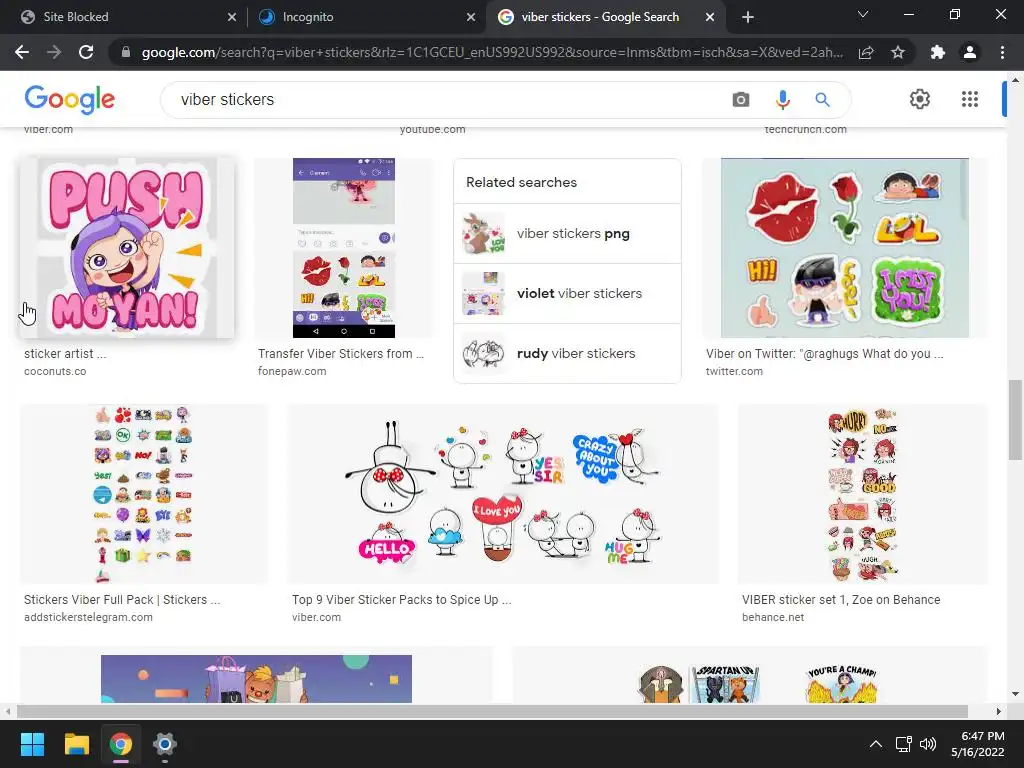The height and width of the screenshot is (768, 1024).
Task: Open Settings gear on the taskbar
Action: (x=165, y=744)
